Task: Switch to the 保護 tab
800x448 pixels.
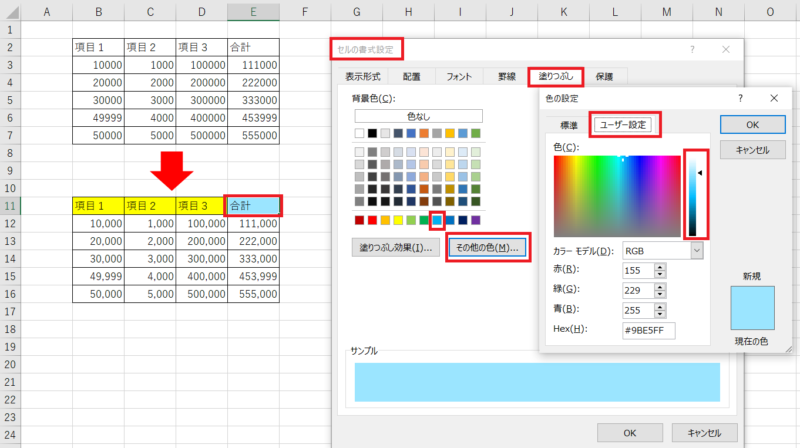Action: tap(604, 77)
